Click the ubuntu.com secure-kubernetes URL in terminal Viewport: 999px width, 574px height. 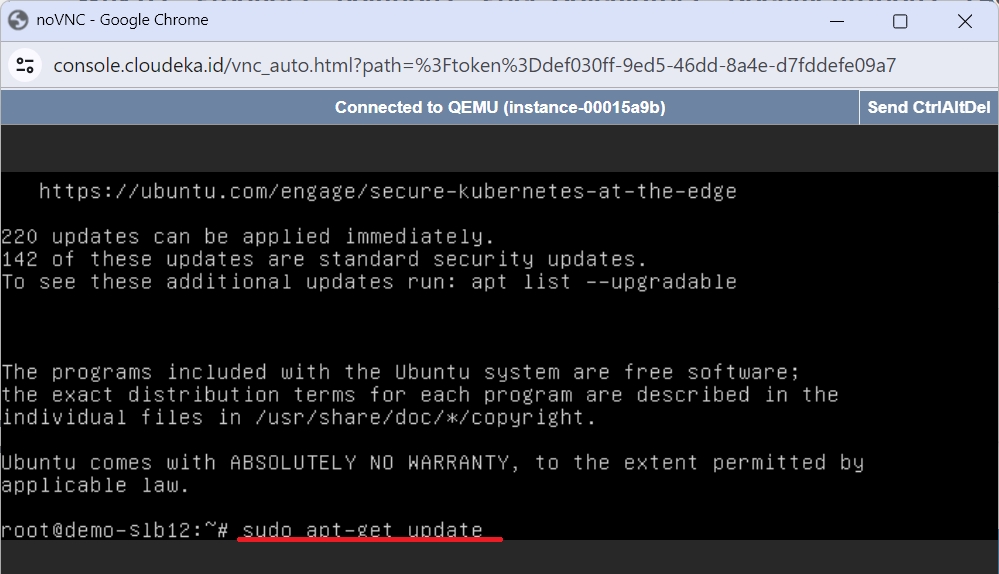[388, 191]
